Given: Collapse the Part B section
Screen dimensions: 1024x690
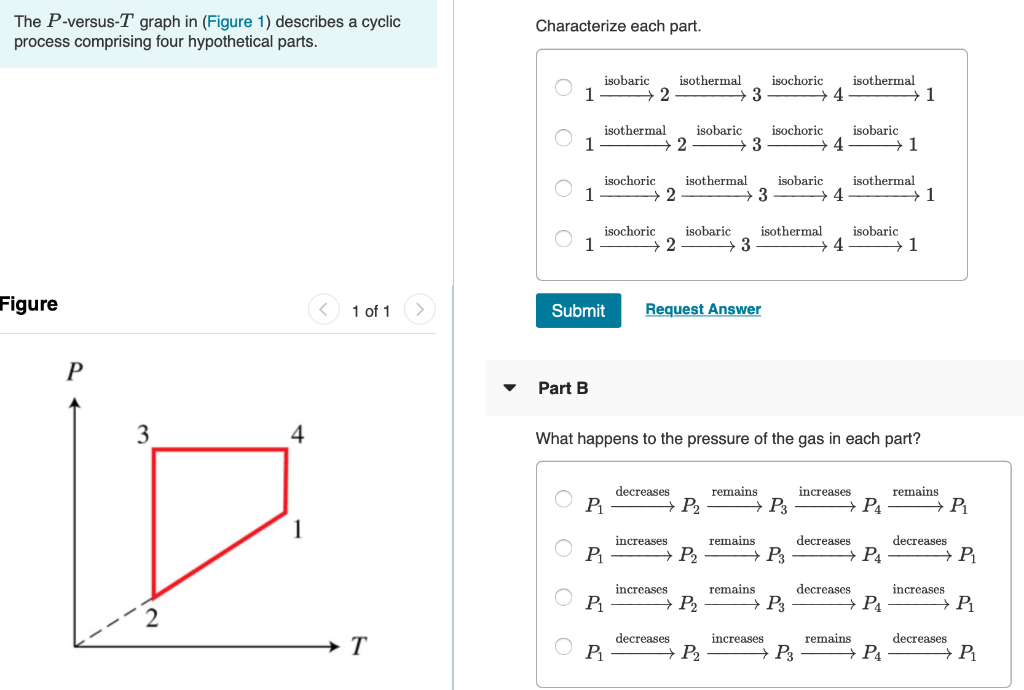Looking at the screenshot, I should (510, 388).
